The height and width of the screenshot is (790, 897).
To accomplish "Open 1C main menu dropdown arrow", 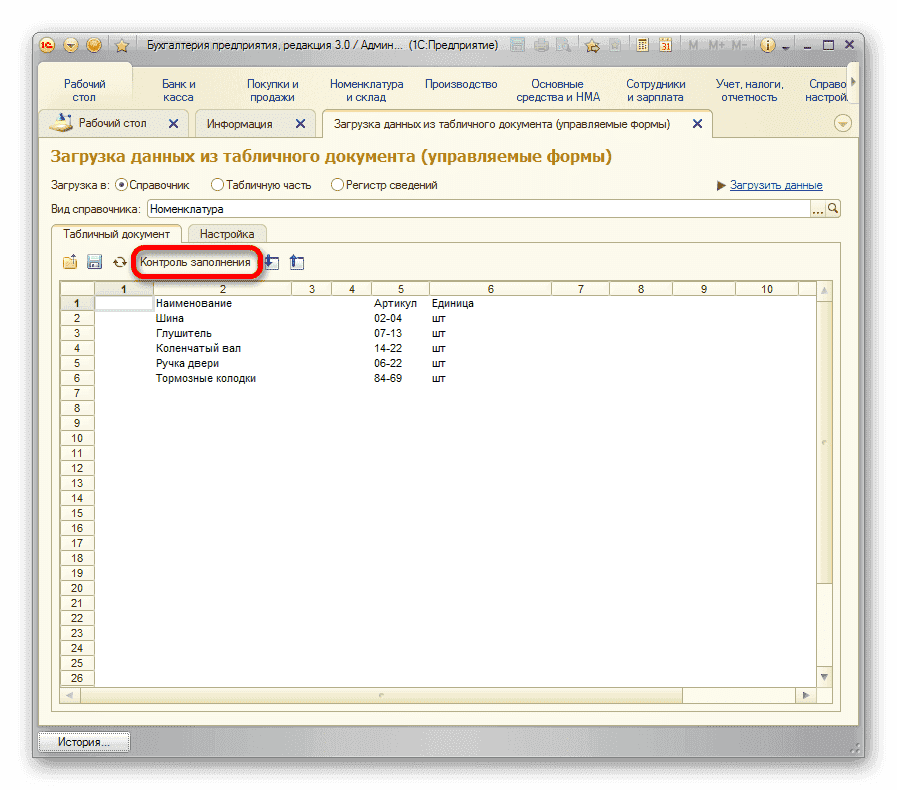I will coord(71,45).
